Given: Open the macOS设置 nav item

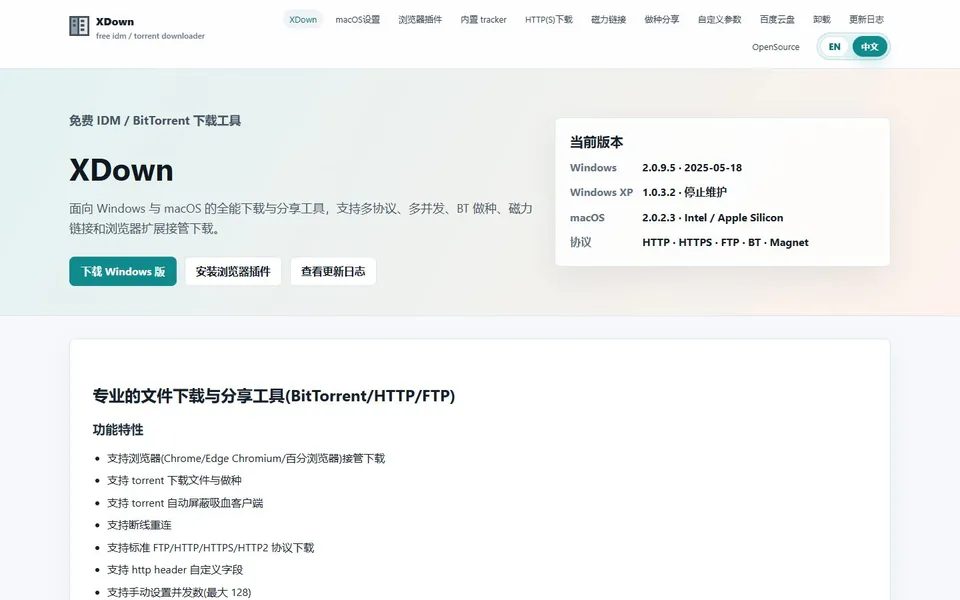Looking at the screenshot, I should [x=358, y=20].
